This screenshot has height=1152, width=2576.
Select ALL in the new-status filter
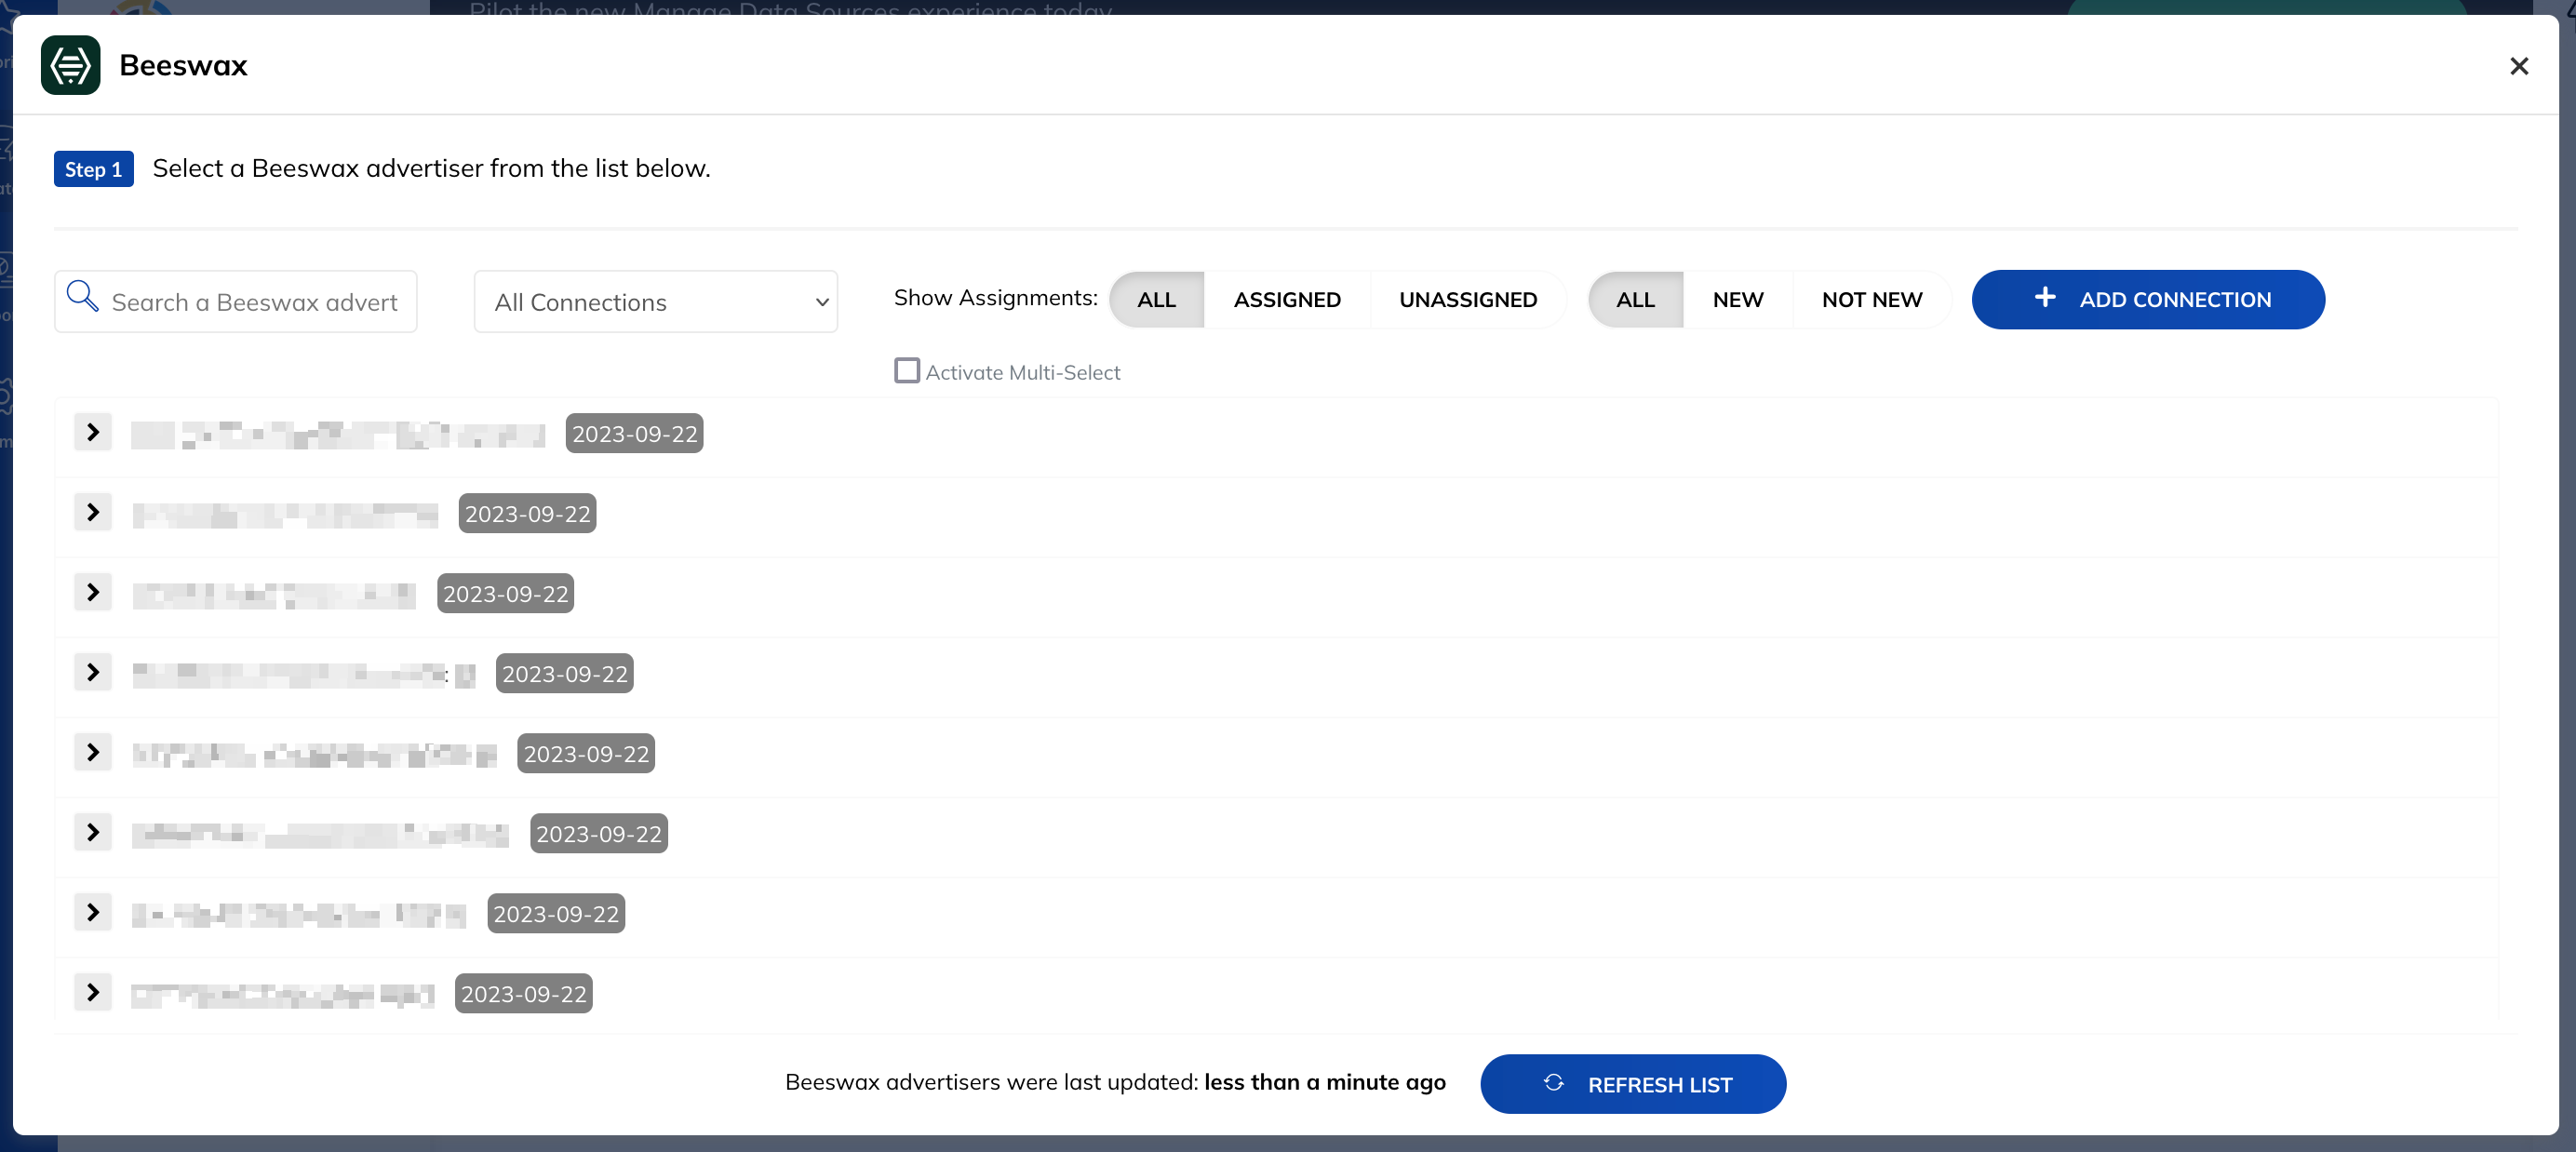tap(1635, 299)
